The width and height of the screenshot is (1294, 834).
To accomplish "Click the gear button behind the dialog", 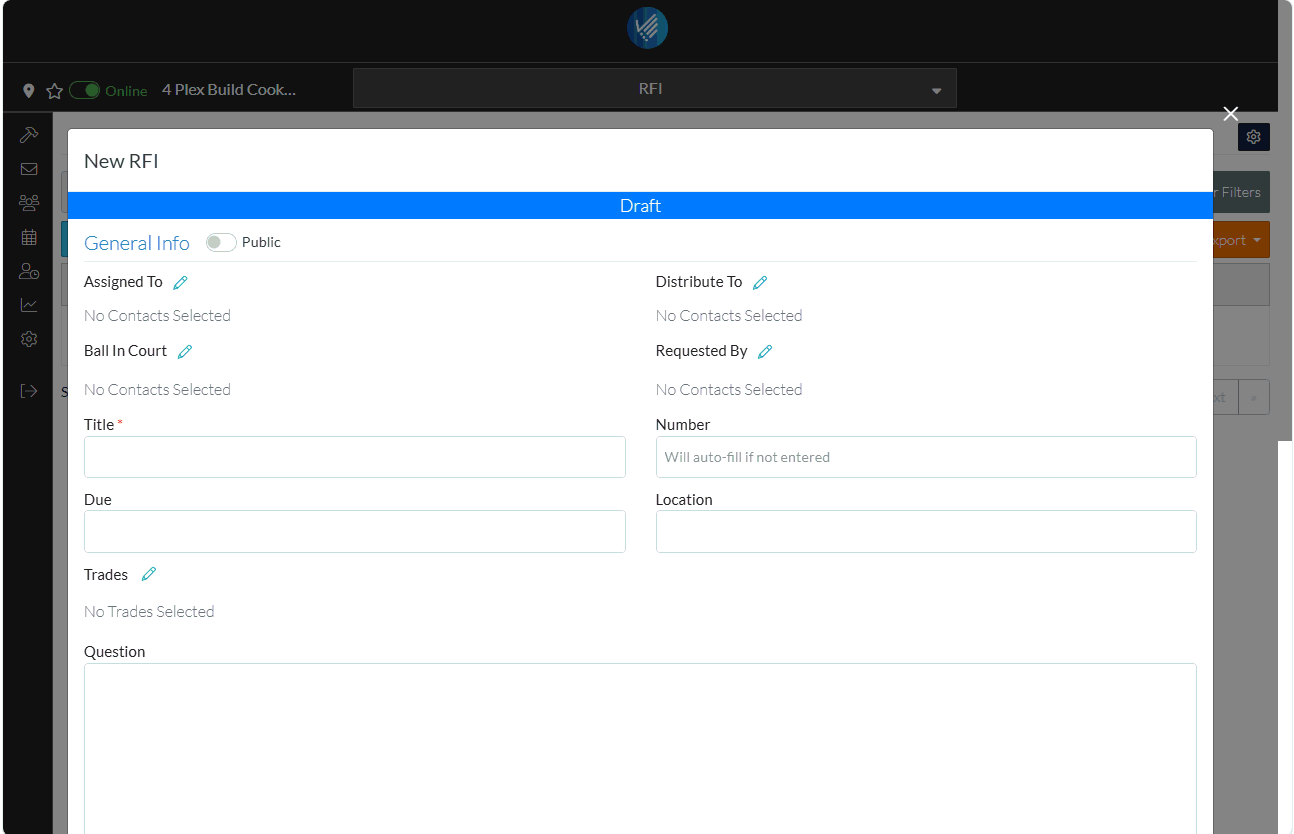I will tap(1254, 137).
